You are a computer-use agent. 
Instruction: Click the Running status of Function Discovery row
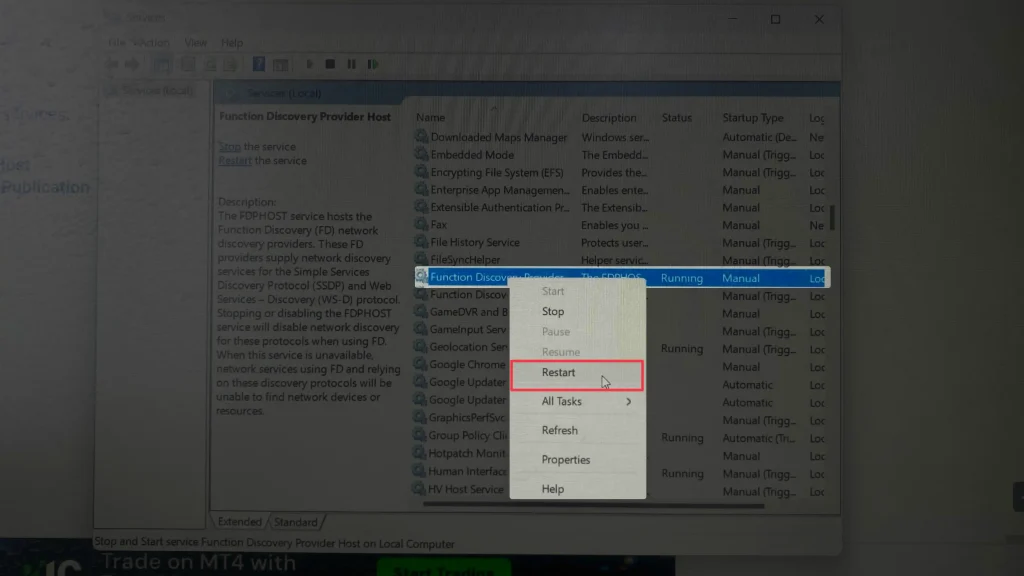682,278
